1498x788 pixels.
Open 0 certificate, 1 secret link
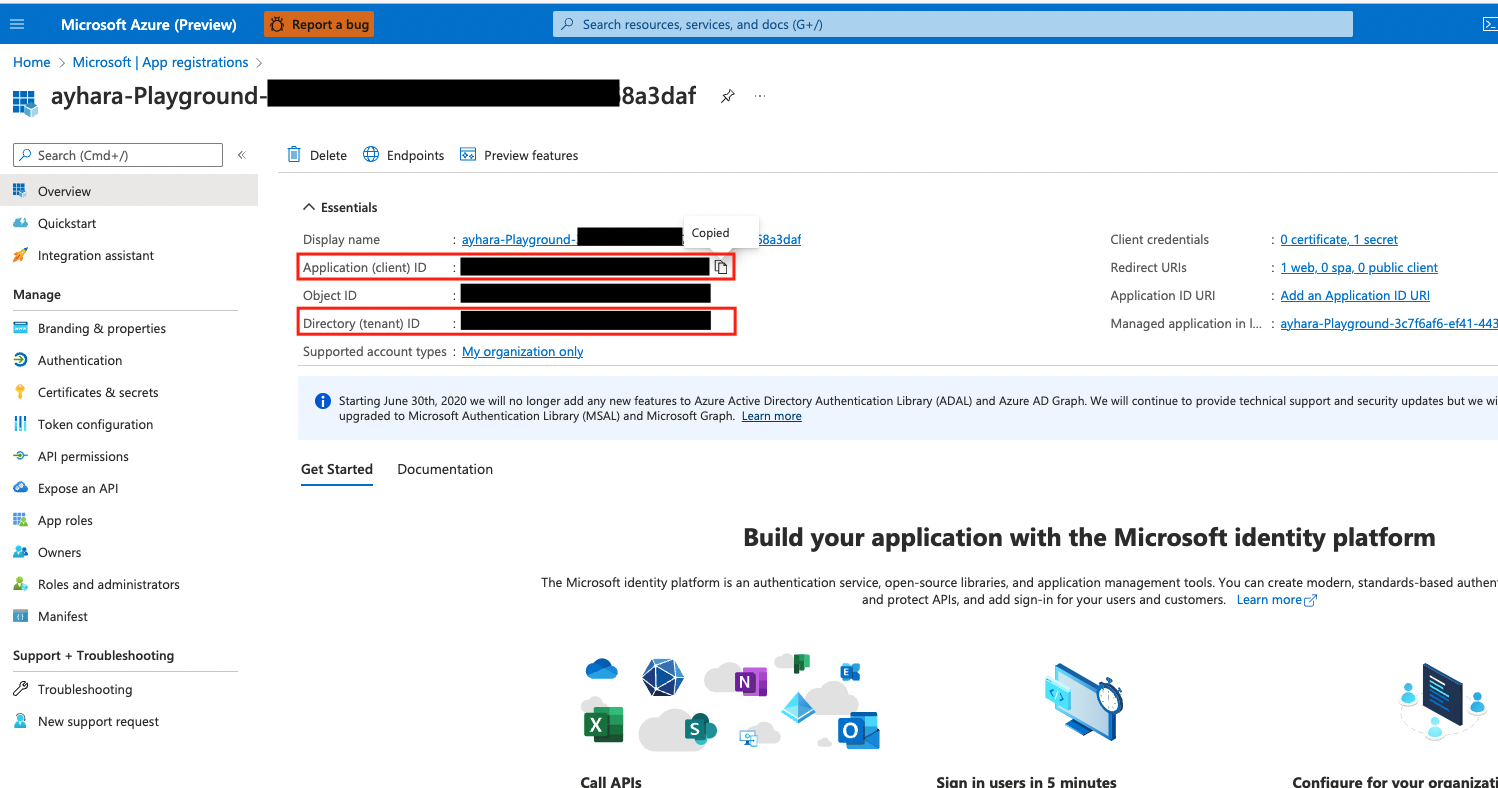[1339, 239]
